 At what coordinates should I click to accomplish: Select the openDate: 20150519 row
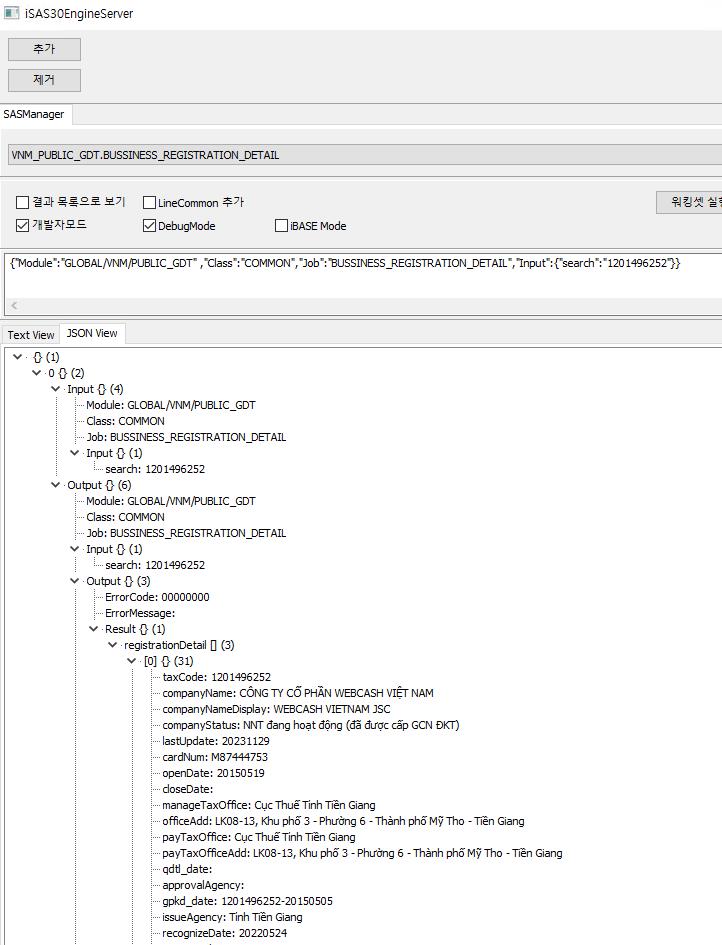[x=213, y=773]
